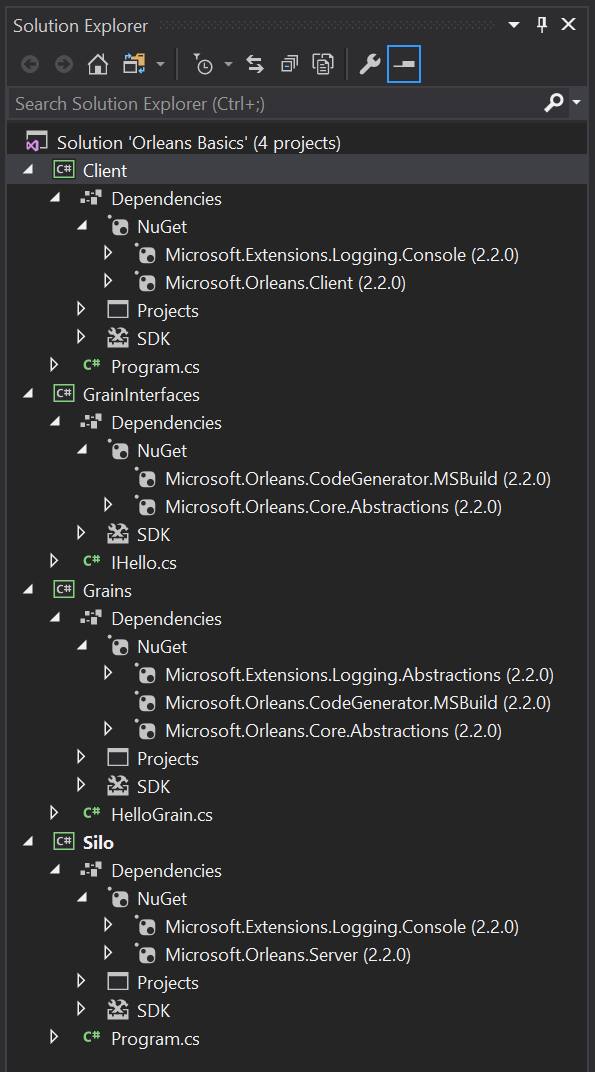The image size is (595, 1072).
Task: Click the Collapse All icon
Action: point(289,64)
